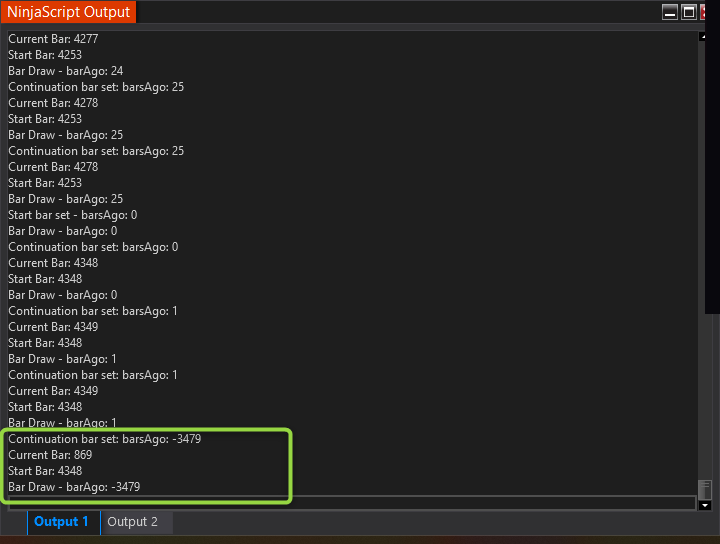Minimize the NinjaScript Output window
Image resolution: width=720 pixels, height=544 pixels.
point(670,12)
